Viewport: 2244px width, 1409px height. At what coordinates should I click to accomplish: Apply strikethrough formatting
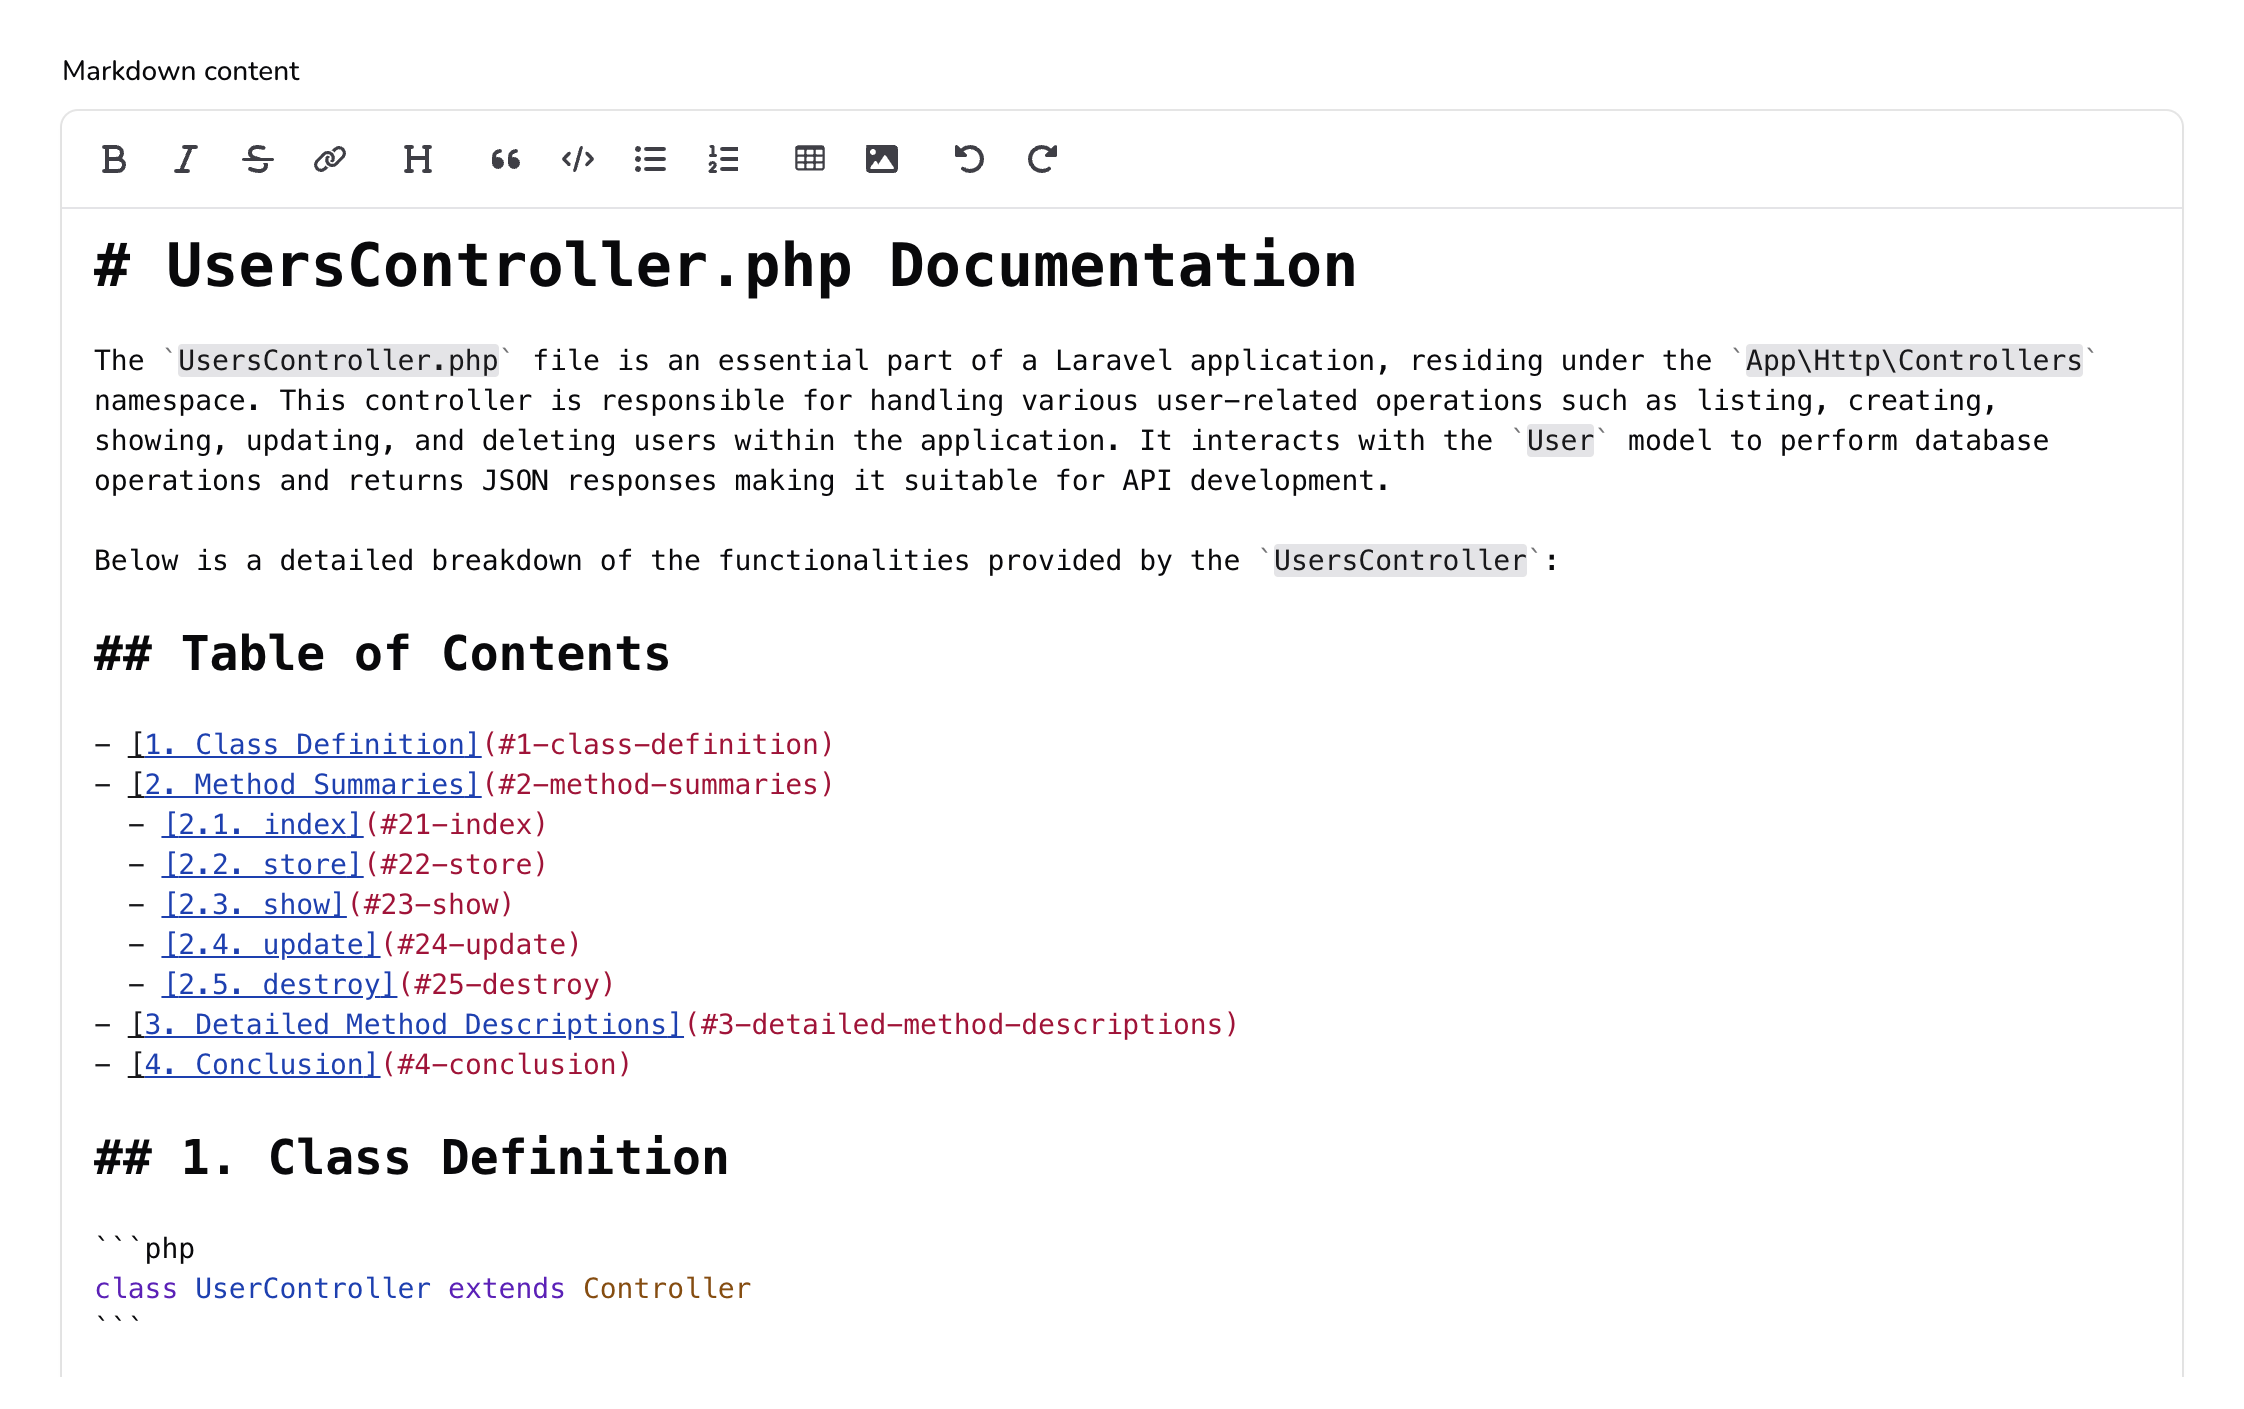pyautogui.click(x=258, y=159)
